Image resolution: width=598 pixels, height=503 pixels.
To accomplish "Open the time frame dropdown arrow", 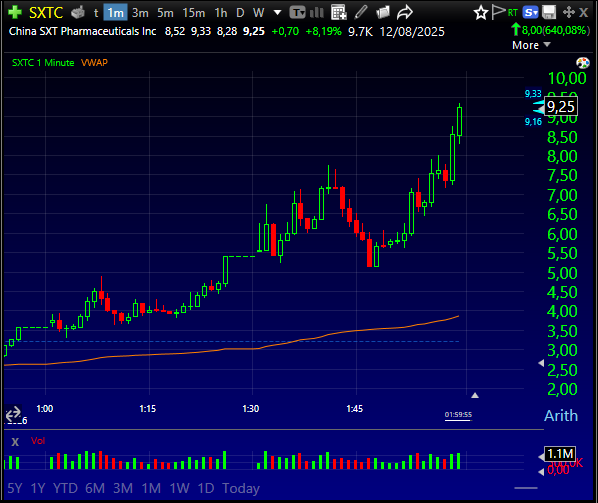I will [278, 13].
